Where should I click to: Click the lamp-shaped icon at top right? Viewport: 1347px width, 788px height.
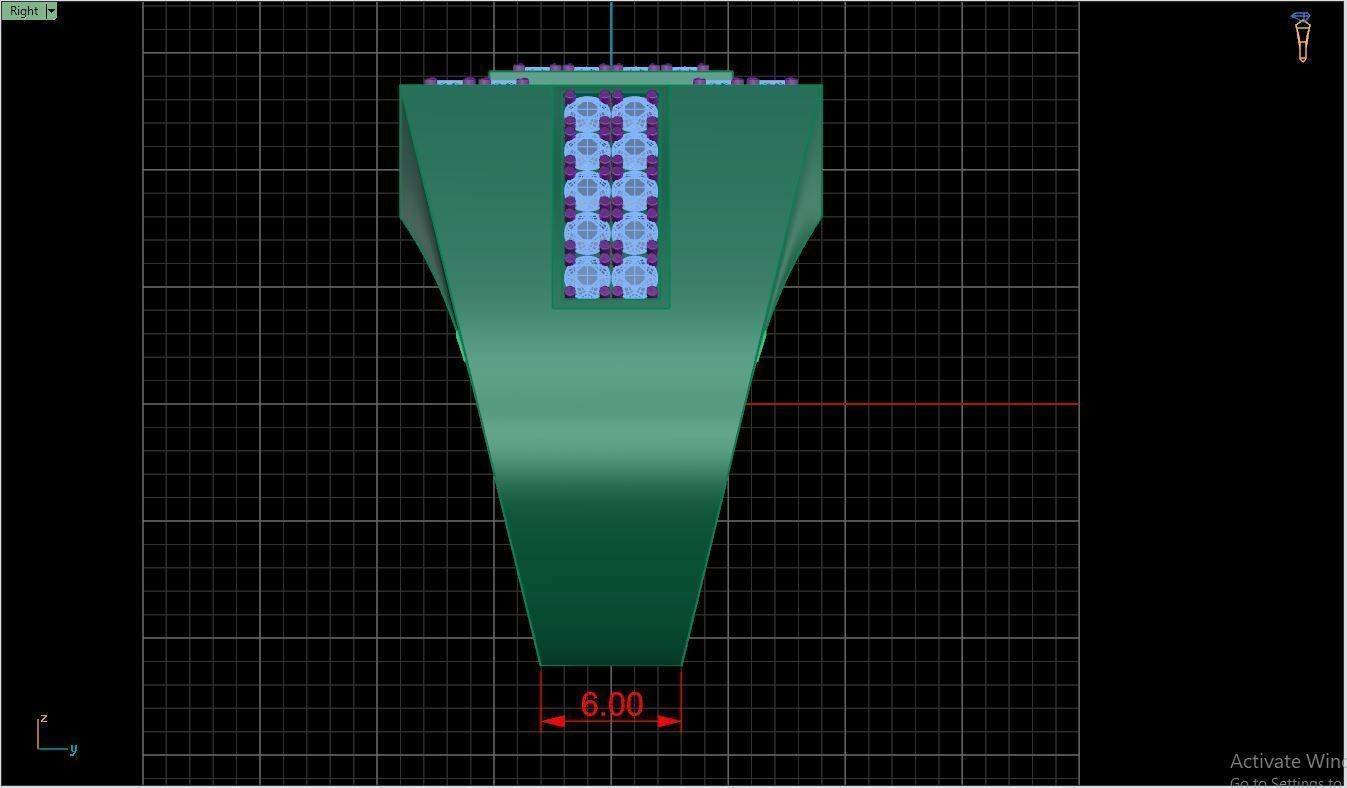point(1302,37)
